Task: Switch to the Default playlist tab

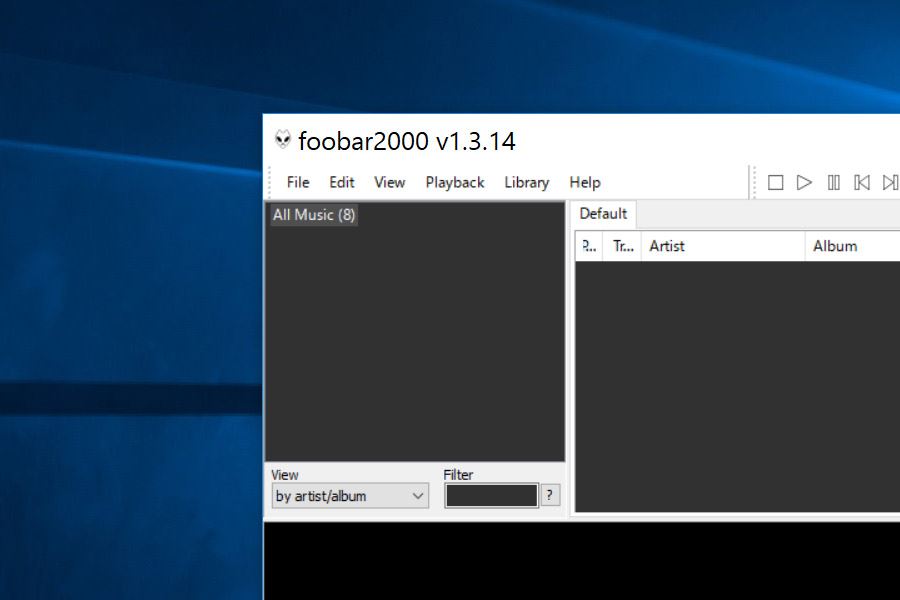Action: pyautogui.click(x=603, y=214)
